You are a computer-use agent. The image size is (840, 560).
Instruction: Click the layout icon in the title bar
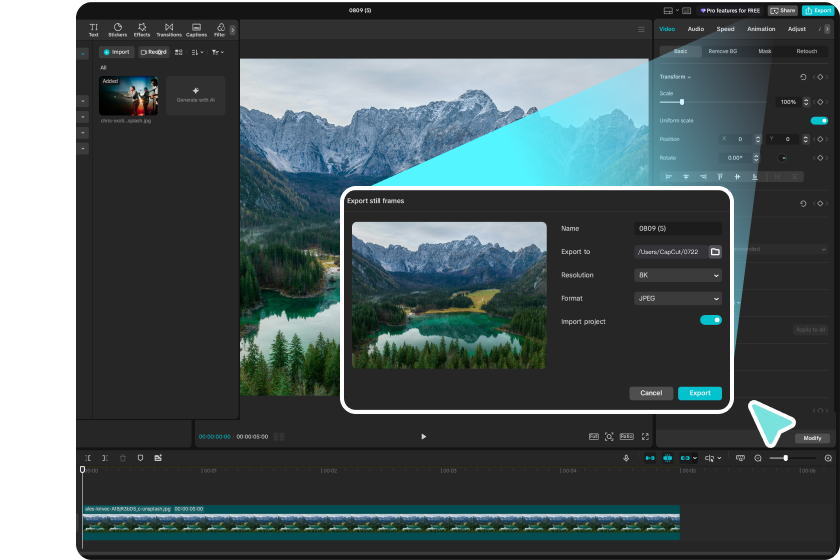pyautogui.click(x=668, y=11)
